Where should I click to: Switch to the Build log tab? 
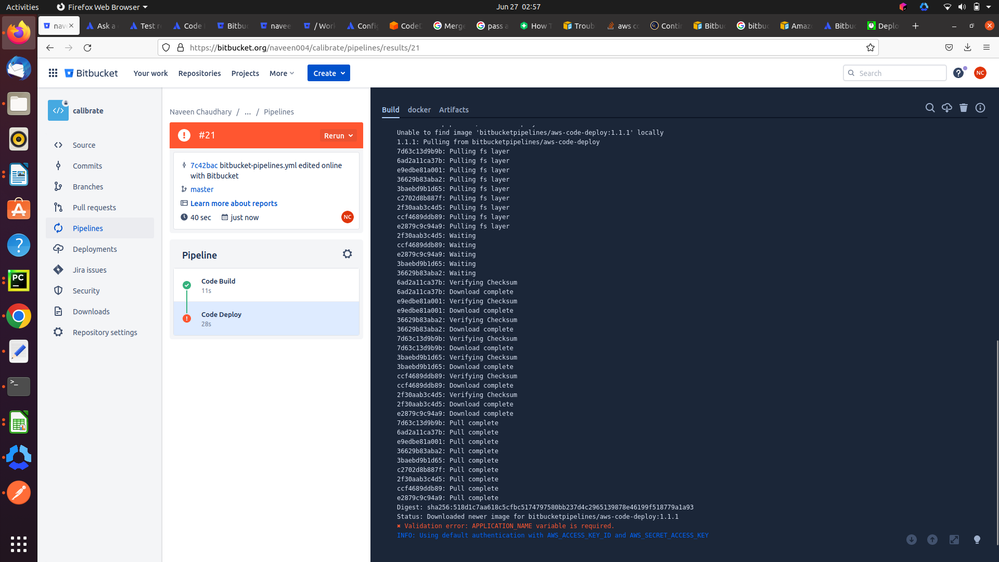391,110
